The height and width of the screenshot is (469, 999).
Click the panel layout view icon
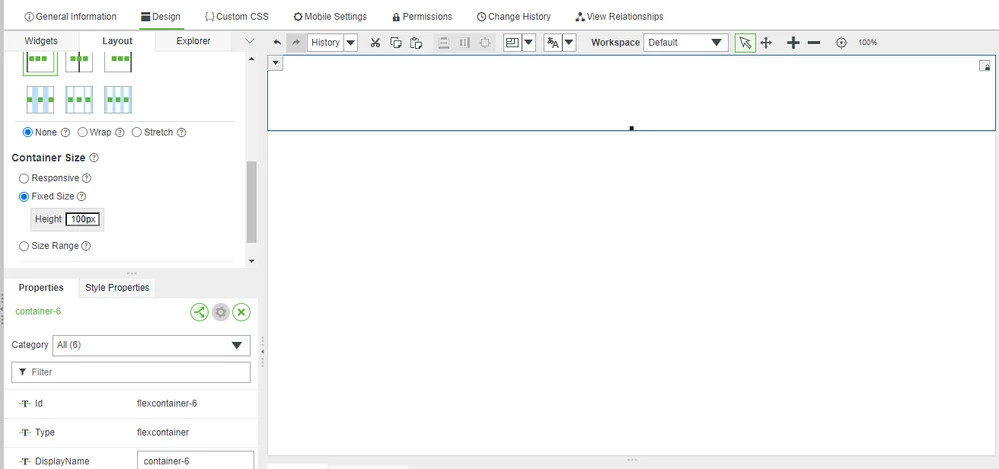pyautogui.click(x=512, y=43)
